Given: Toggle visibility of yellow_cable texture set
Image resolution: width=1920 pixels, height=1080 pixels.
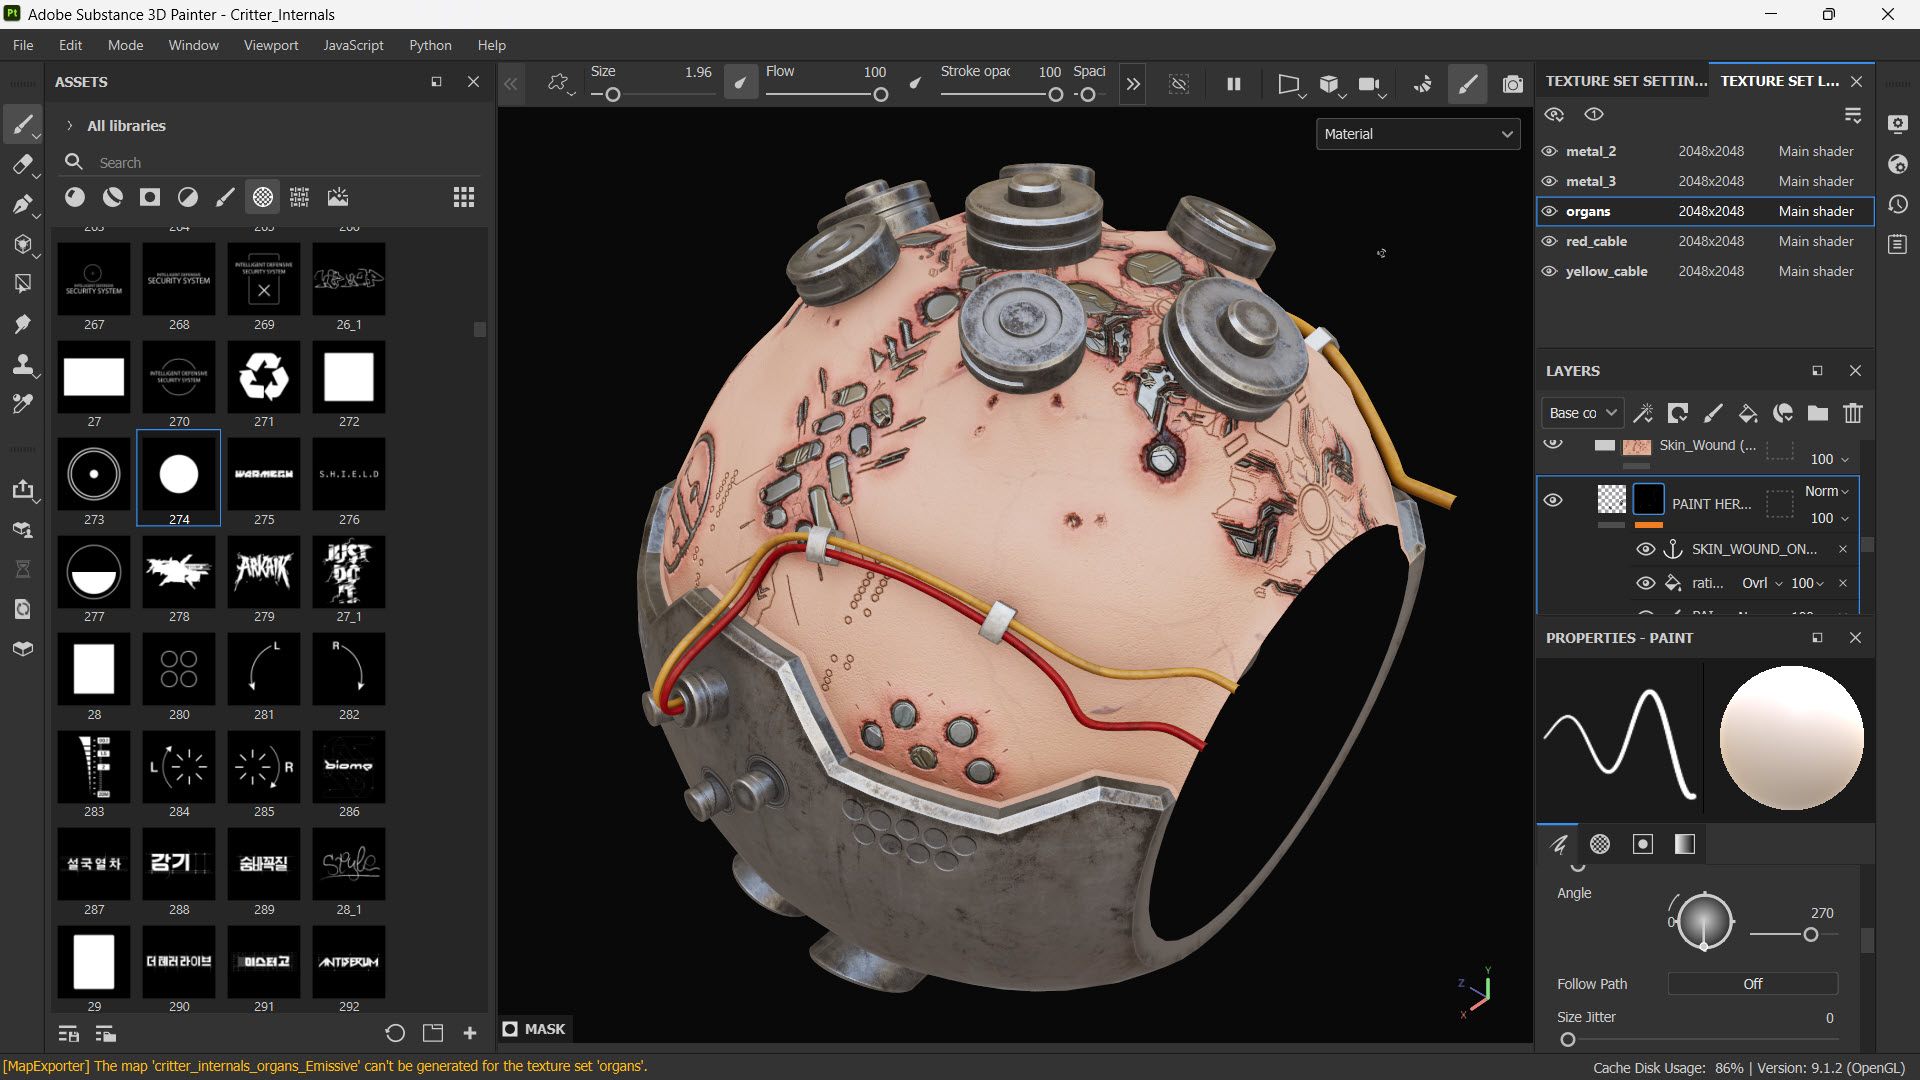Looking at the screenshot, I should pyautogui.click(x=1549, y=271).
